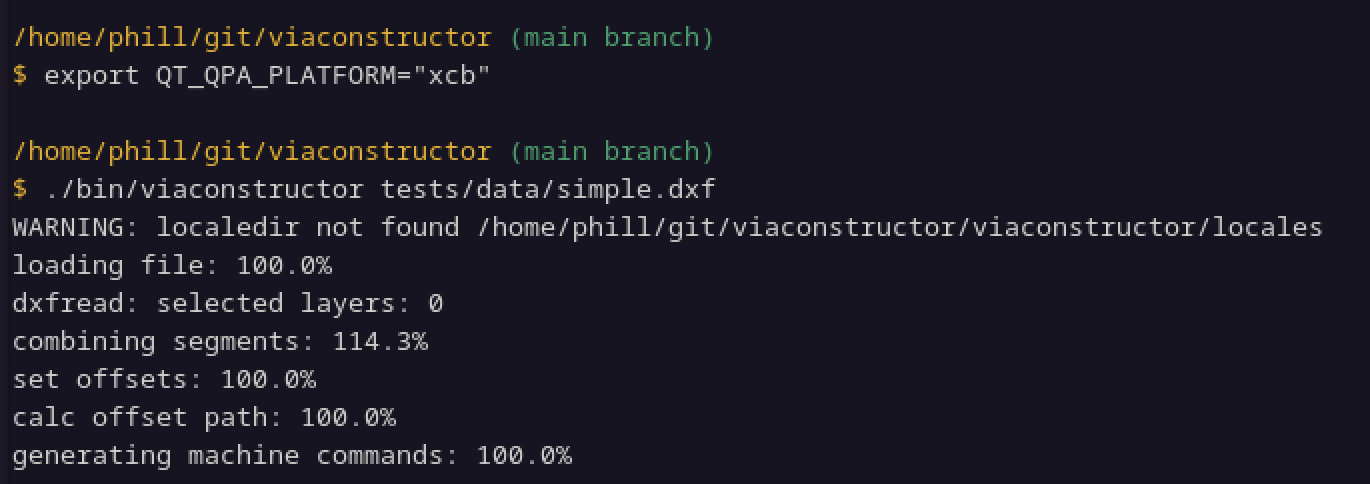Click the second yellow path line
This screenshot has width=1370, height=484.
pos(252,152)
